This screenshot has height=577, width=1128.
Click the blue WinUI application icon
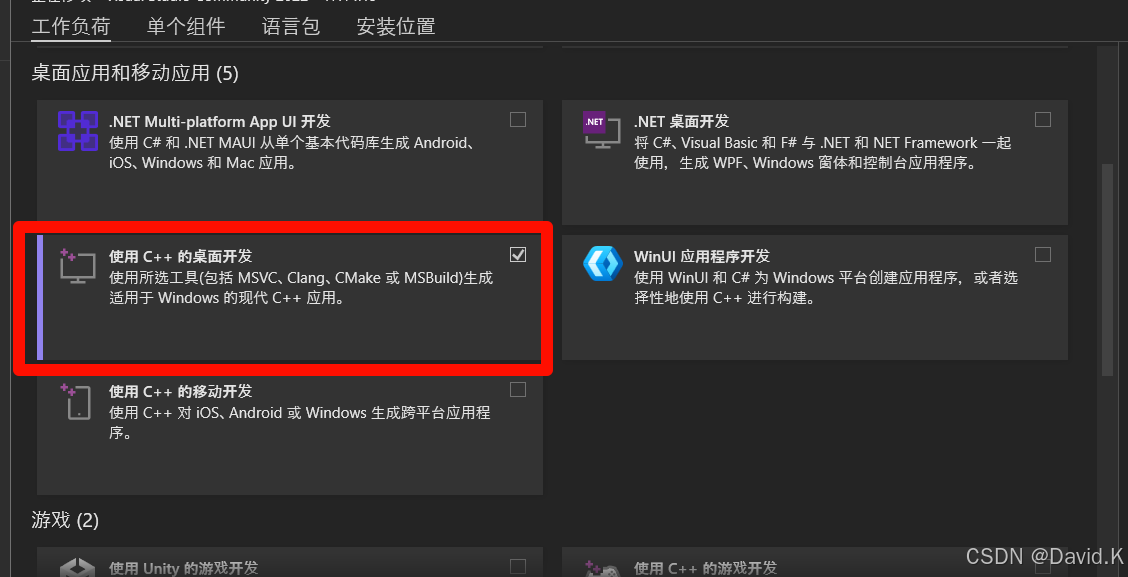601,263
